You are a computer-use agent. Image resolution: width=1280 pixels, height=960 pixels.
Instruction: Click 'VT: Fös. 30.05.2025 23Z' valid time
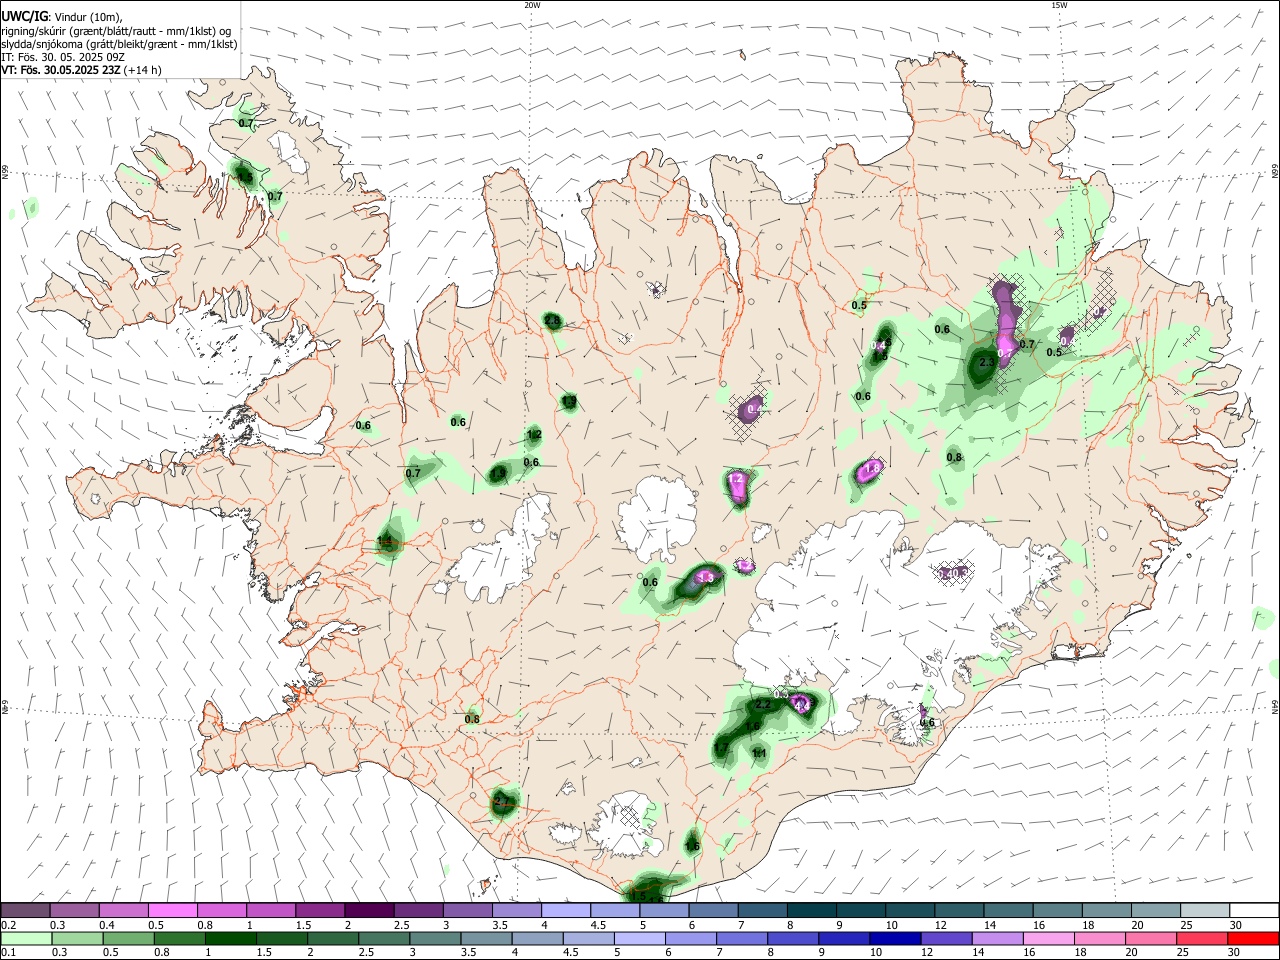(x=61, y=70)
